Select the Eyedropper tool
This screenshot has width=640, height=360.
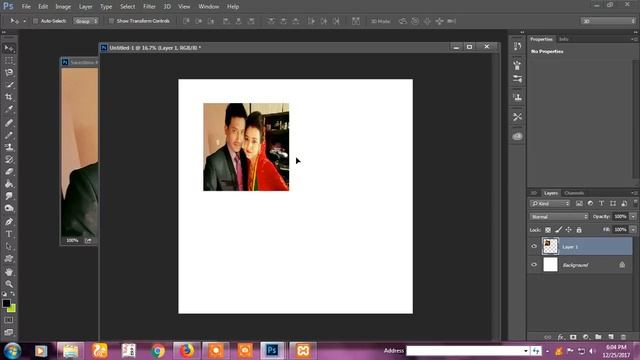pyautogui.click(x=9, y=109)
